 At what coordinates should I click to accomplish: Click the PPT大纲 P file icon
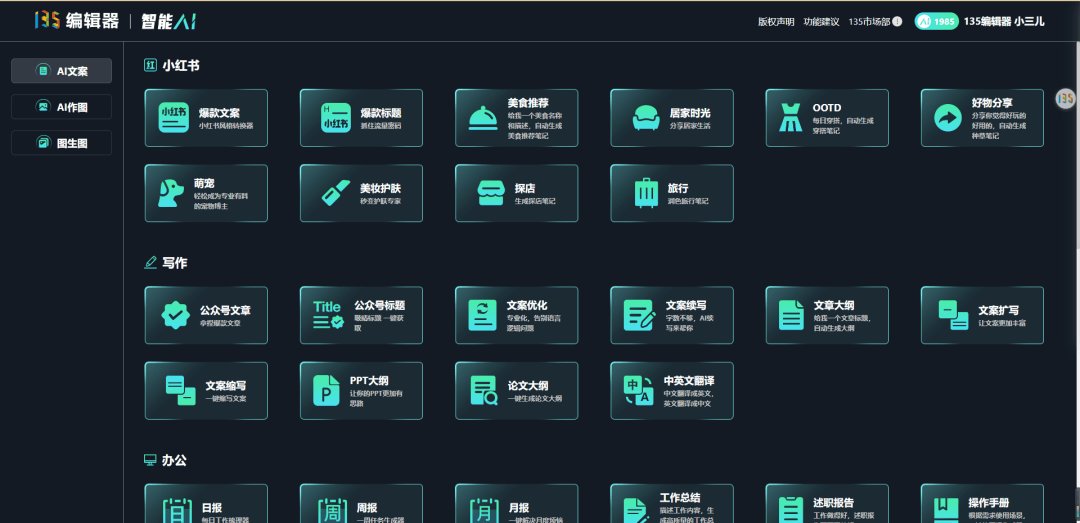click(326, 391)
